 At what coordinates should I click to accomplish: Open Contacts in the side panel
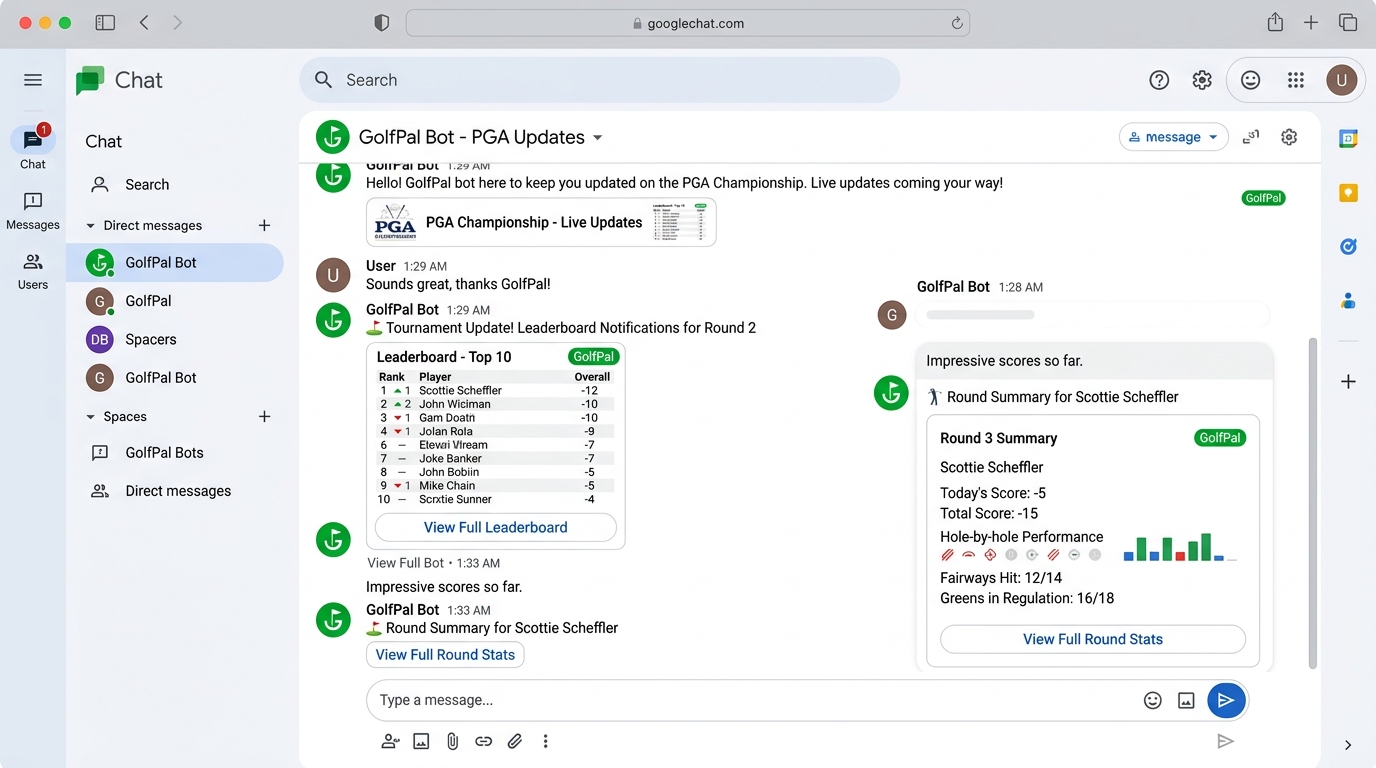coord(1348,300)
